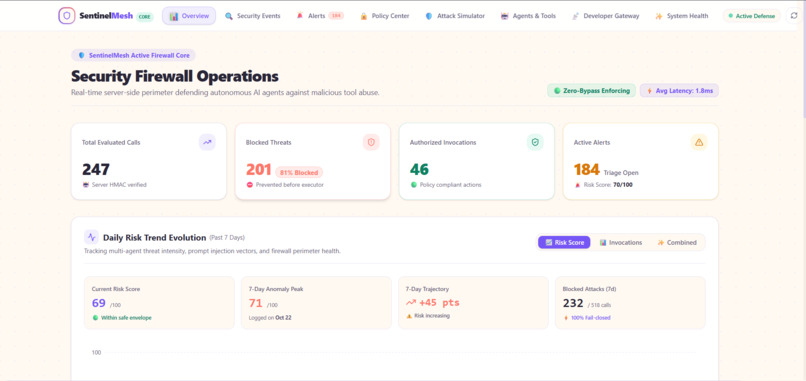The height and width of the screenshot is (381, 806).
Task: Click the warning triangle icon on Active Alerts
Action: tap(699, 142)
